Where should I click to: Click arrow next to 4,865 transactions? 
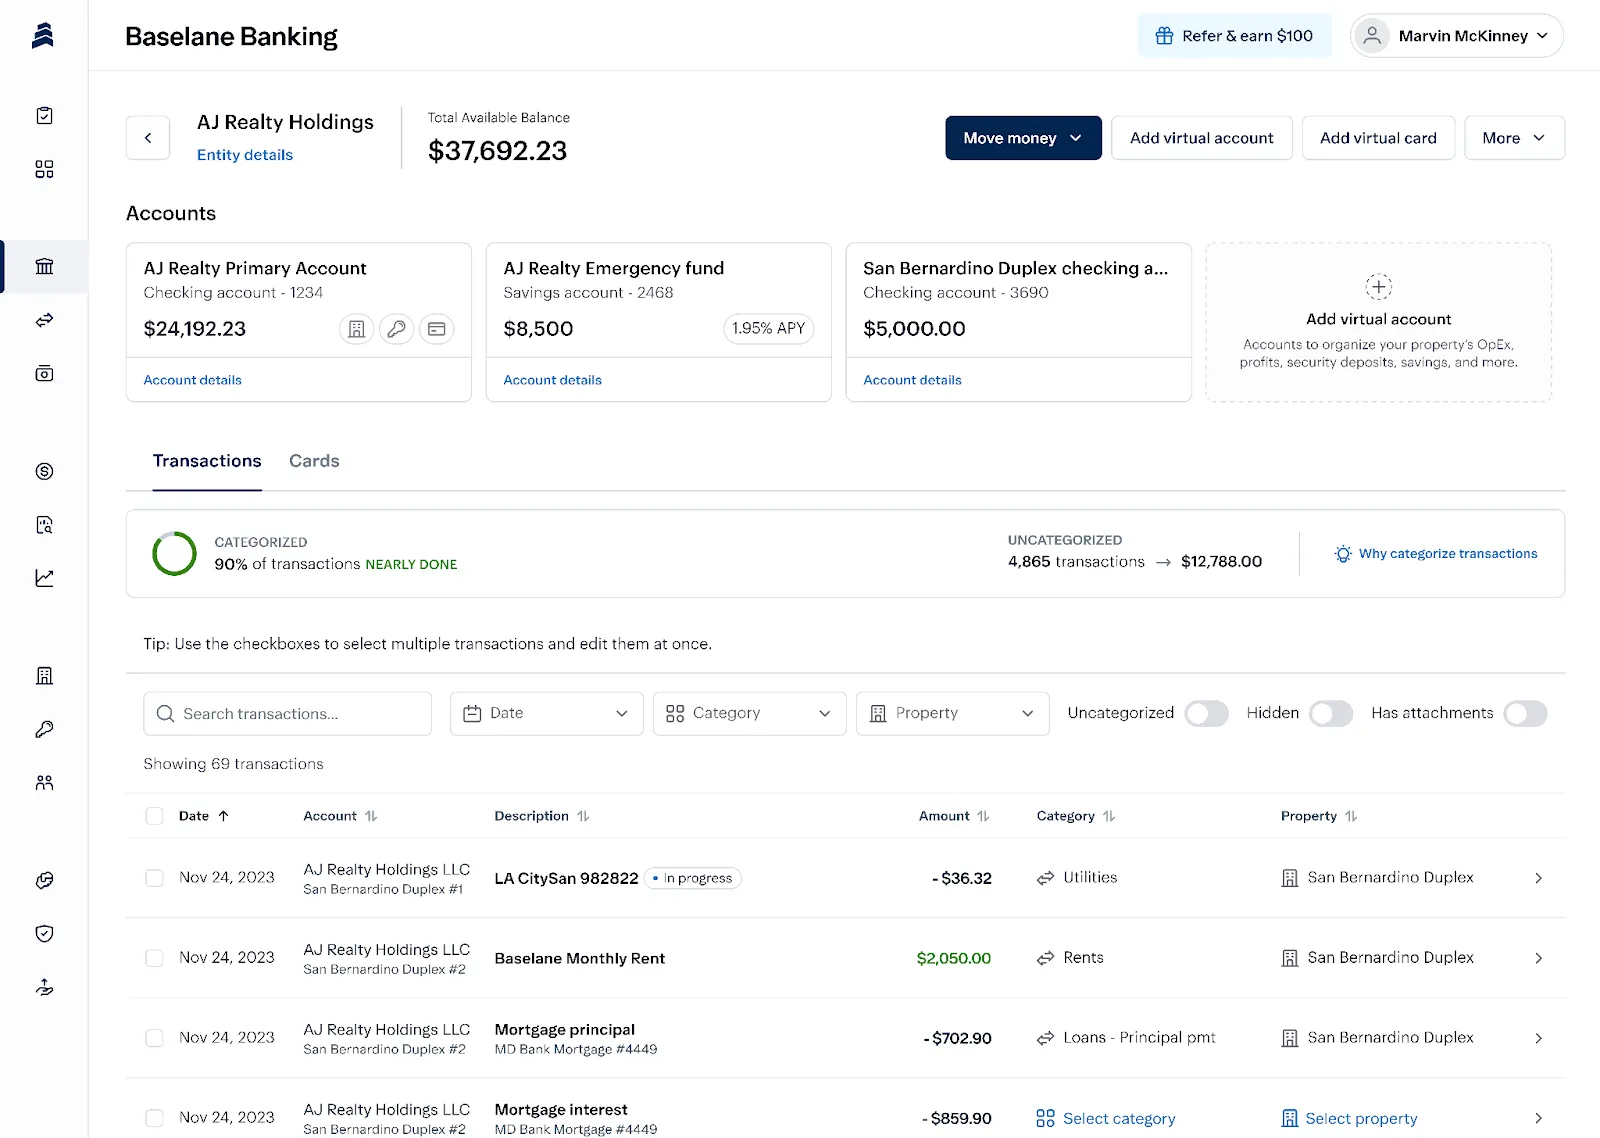pos(1163,562)
